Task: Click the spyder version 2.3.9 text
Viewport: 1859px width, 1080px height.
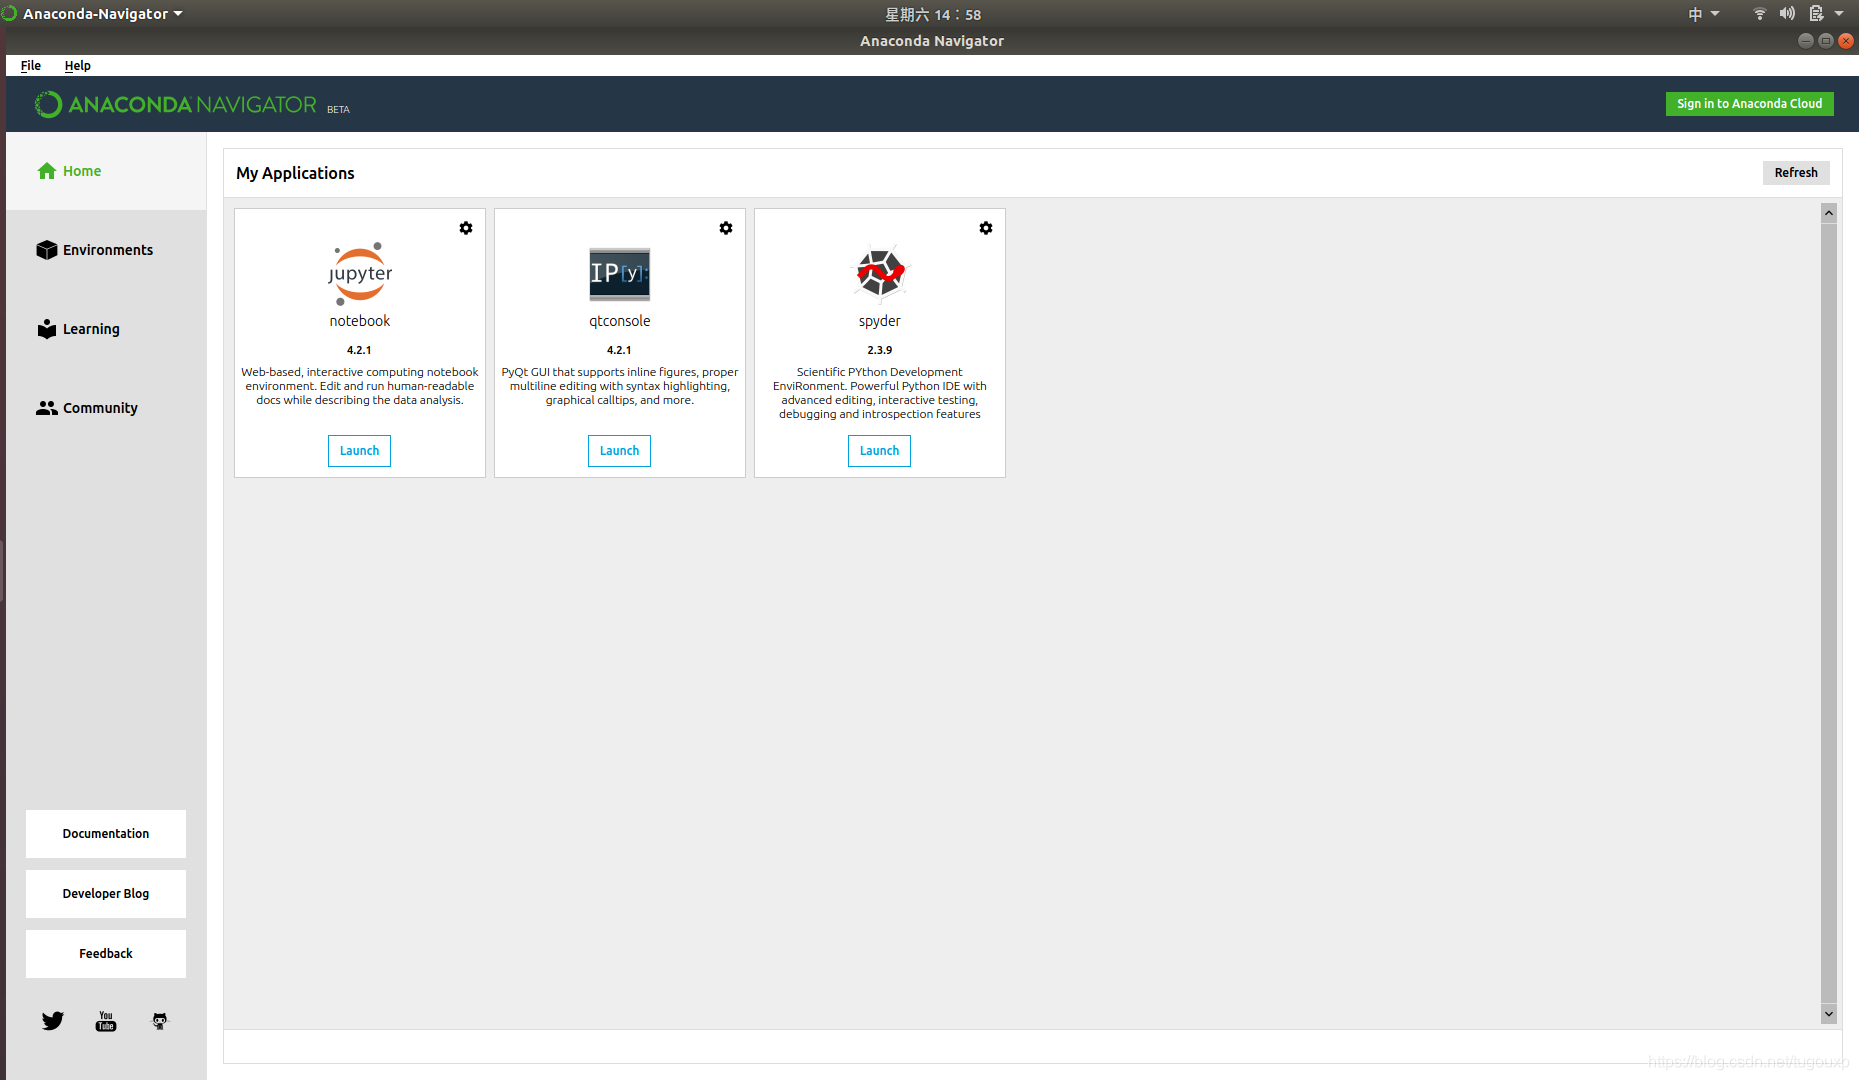Action: click(880, 350)
